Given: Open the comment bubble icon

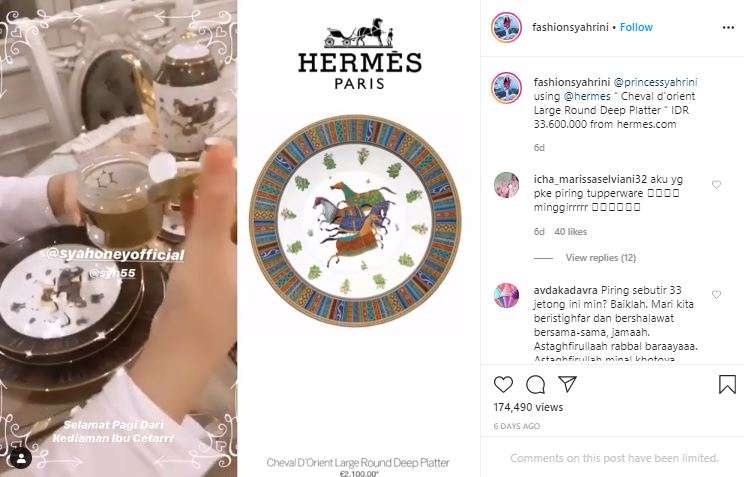Looking at the screenshot, I should coord(535,384).
